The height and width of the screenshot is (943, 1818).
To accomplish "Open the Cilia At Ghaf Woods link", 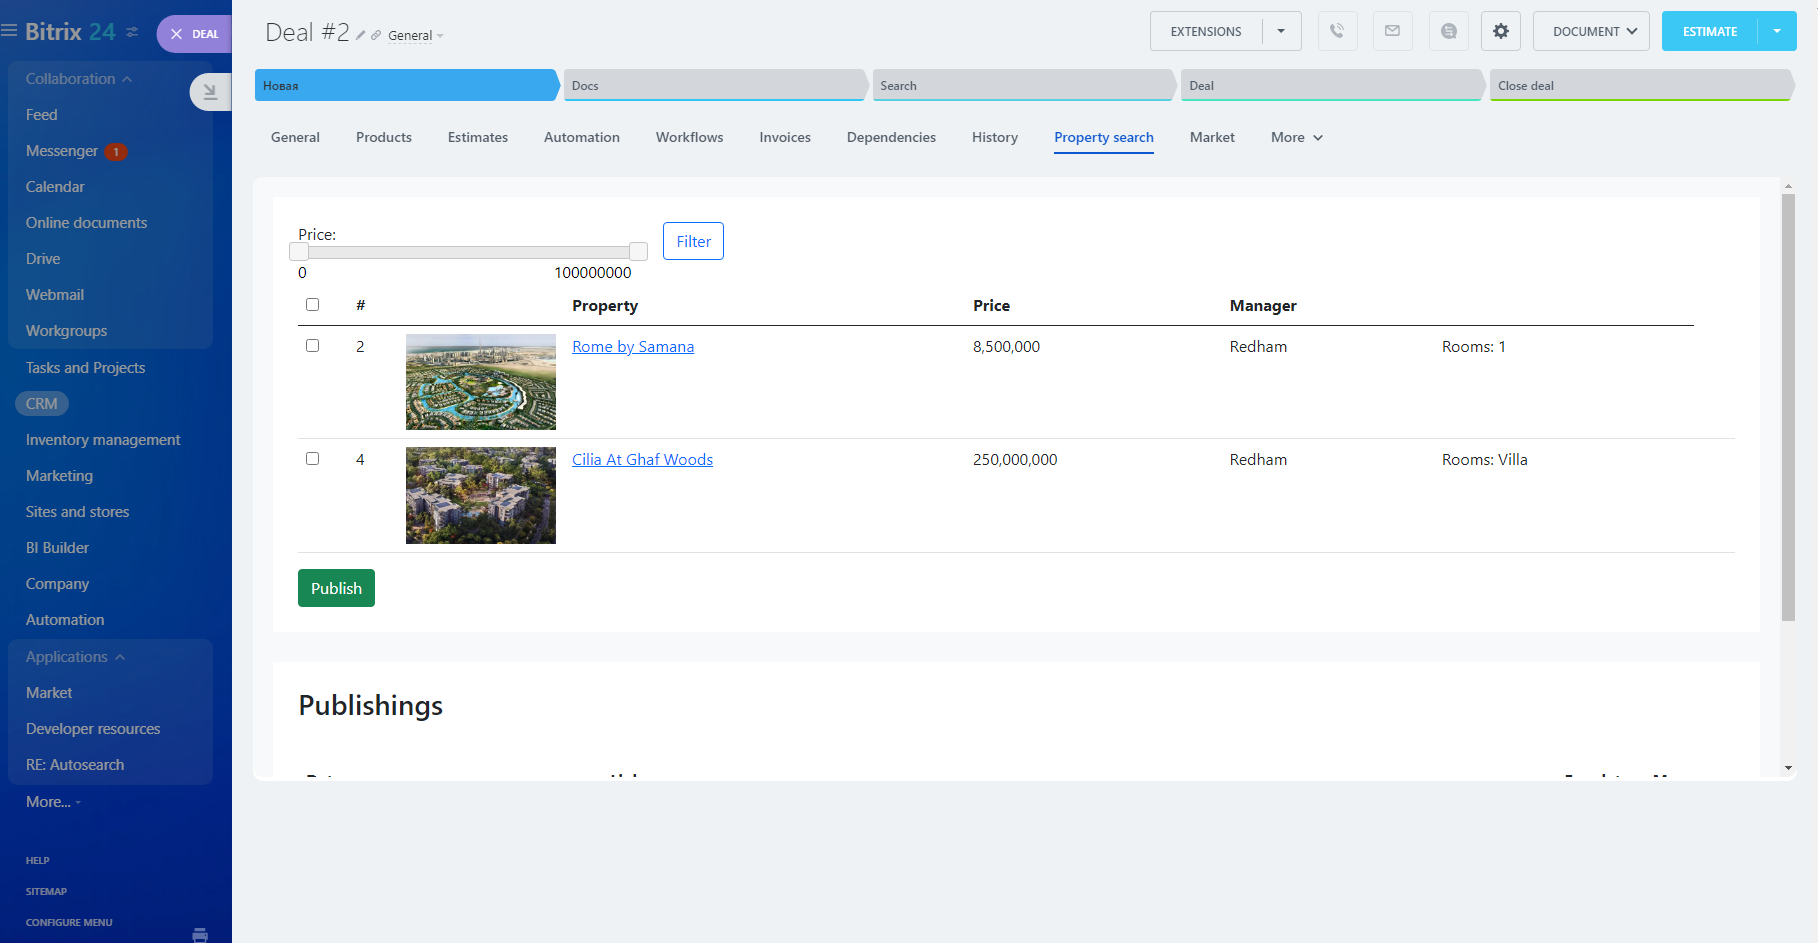I will [x=642, y=460].
